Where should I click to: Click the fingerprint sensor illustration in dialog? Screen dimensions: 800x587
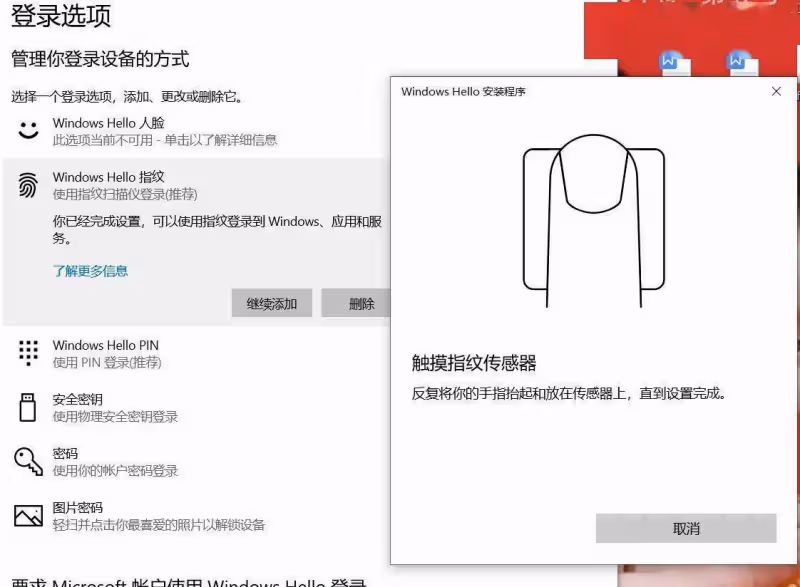(x=594, y=220)
